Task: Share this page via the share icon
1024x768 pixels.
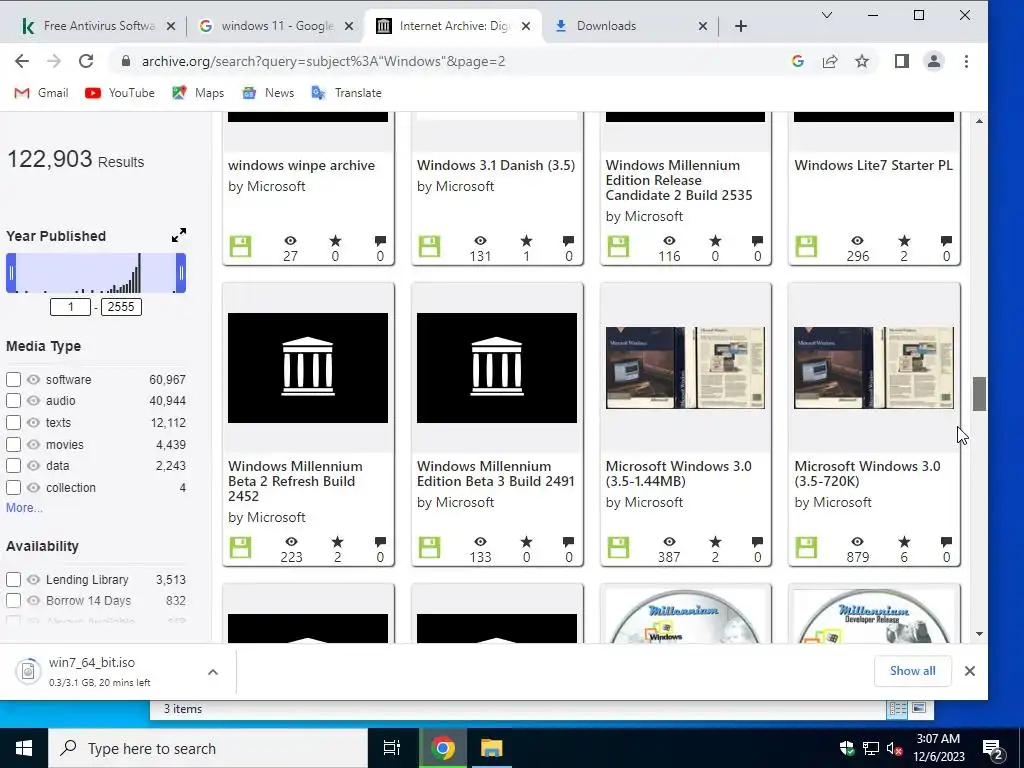Action: click(x=830, y=61)
